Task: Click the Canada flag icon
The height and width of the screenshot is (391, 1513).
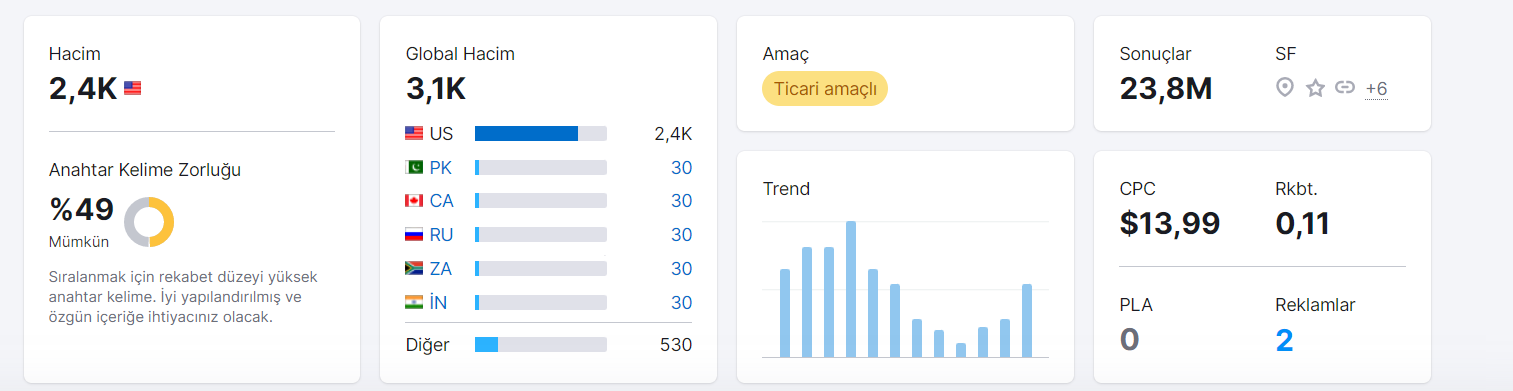Action: pos(414,201)
